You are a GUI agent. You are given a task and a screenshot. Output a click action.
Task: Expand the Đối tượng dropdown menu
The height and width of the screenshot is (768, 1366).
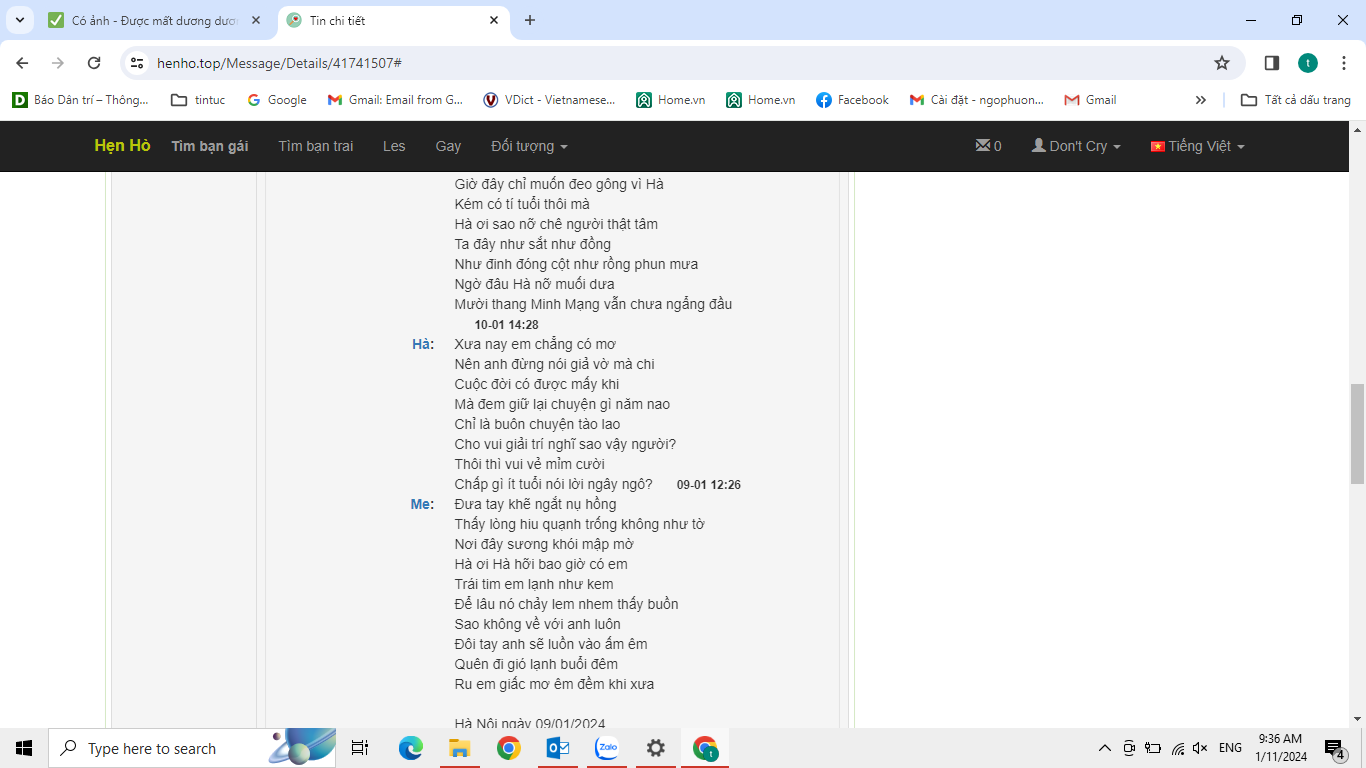click(529, 146)
